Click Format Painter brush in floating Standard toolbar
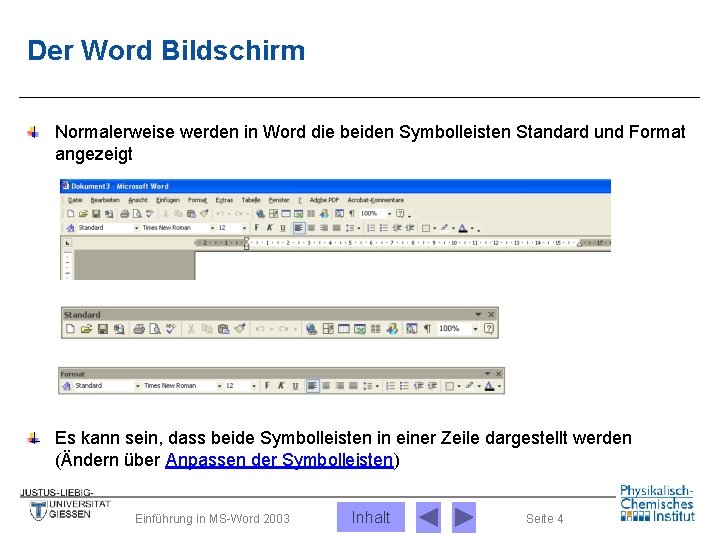 click(x=240, y=329)
